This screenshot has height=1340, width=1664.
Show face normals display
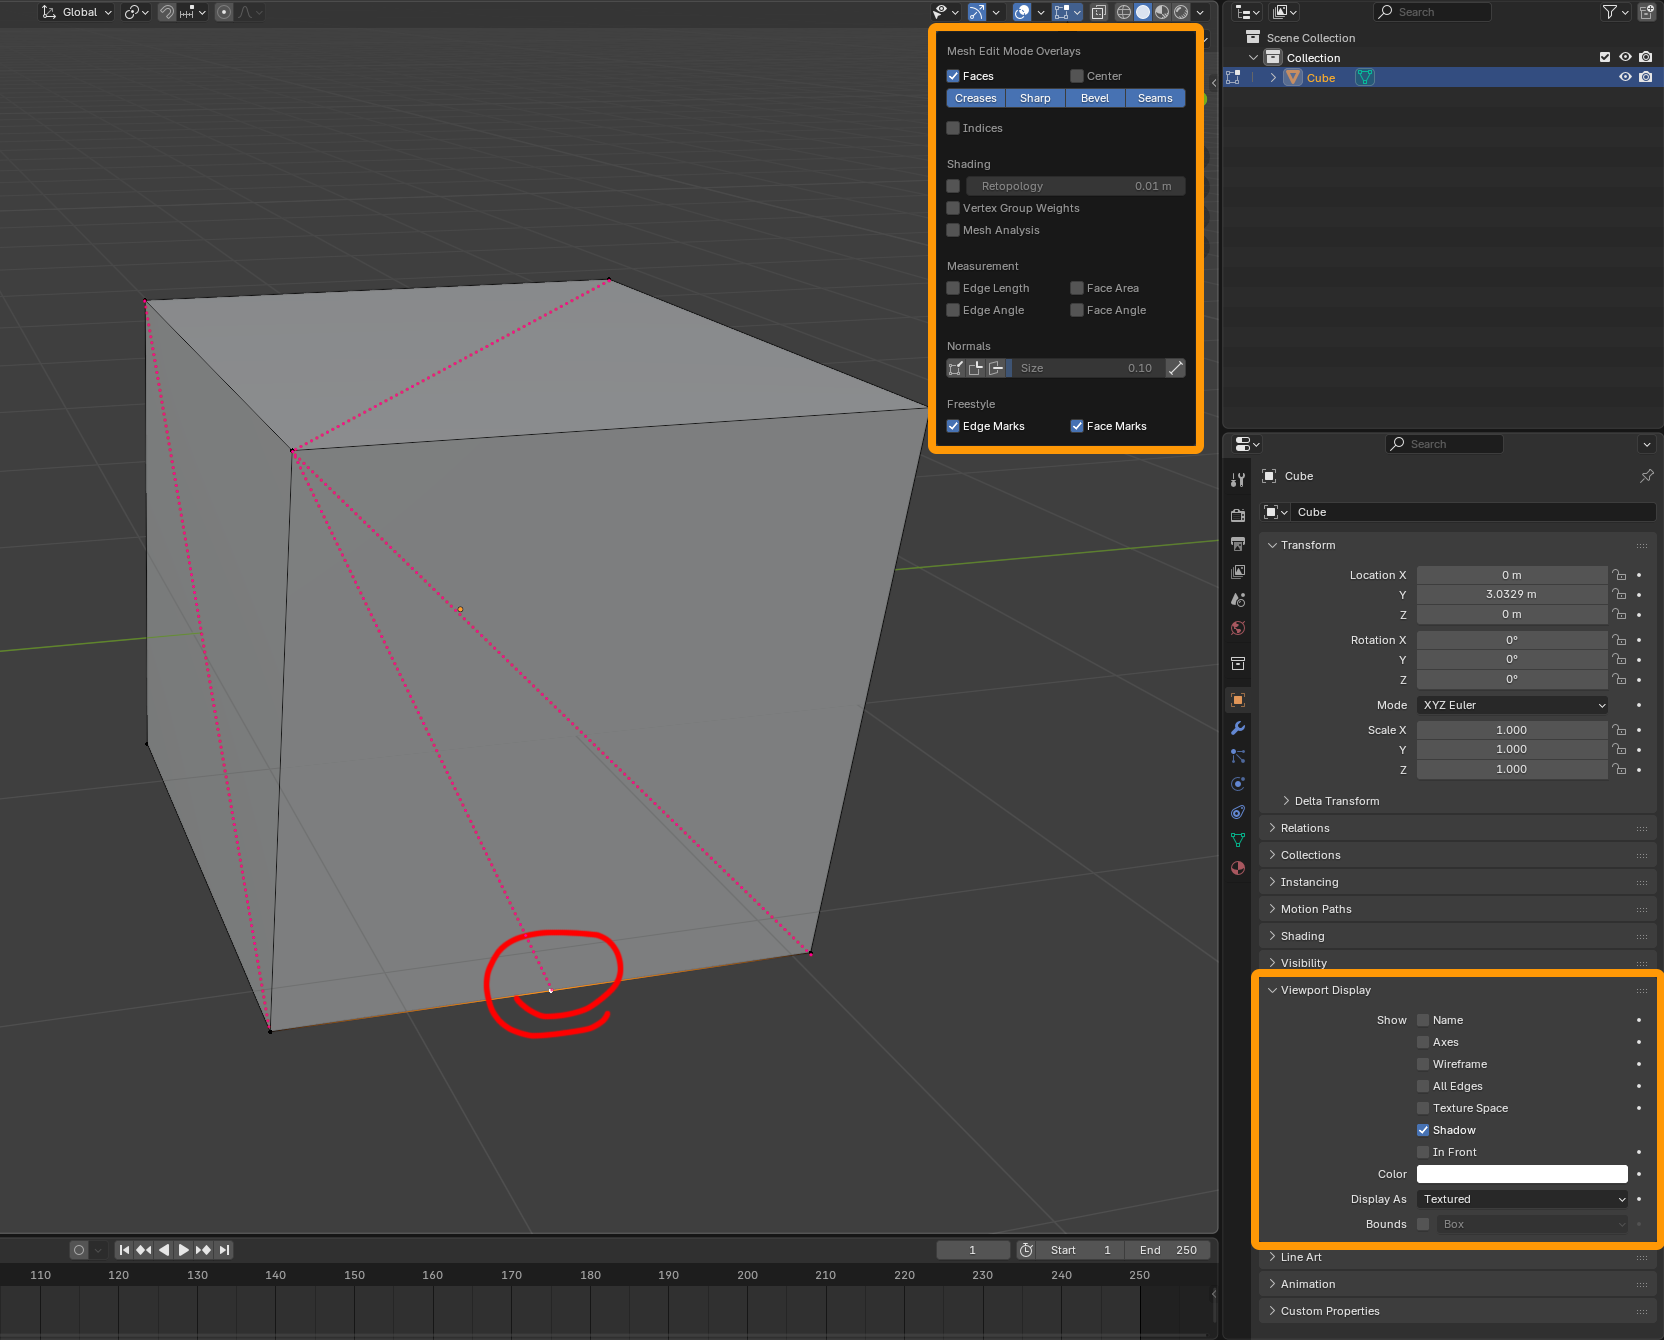996,368
